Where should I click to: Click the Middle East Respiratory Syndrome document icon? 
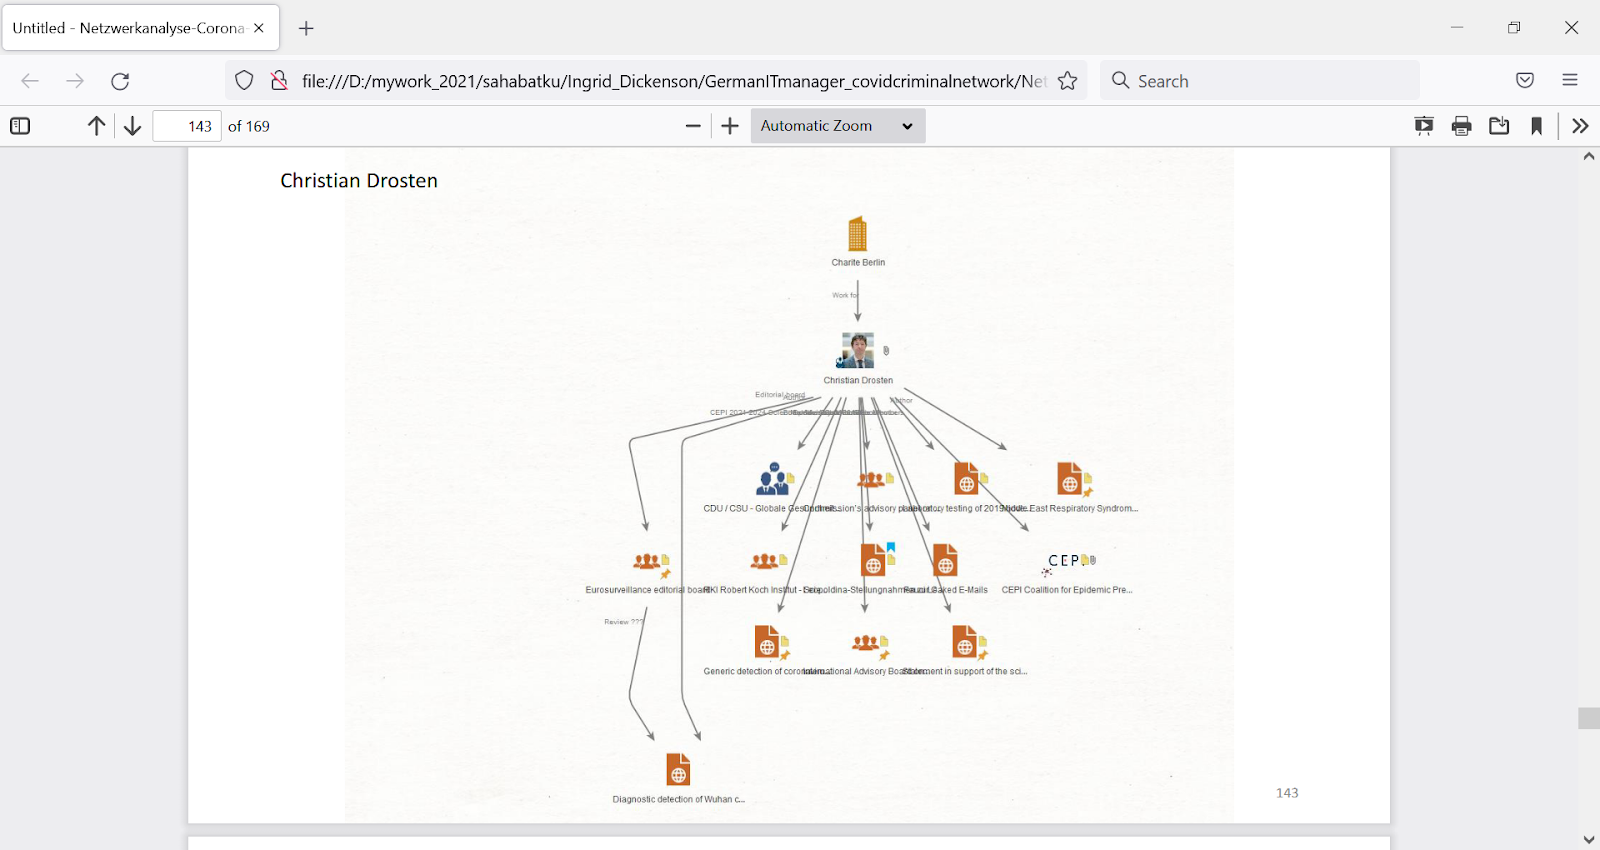click(1070, 479)
